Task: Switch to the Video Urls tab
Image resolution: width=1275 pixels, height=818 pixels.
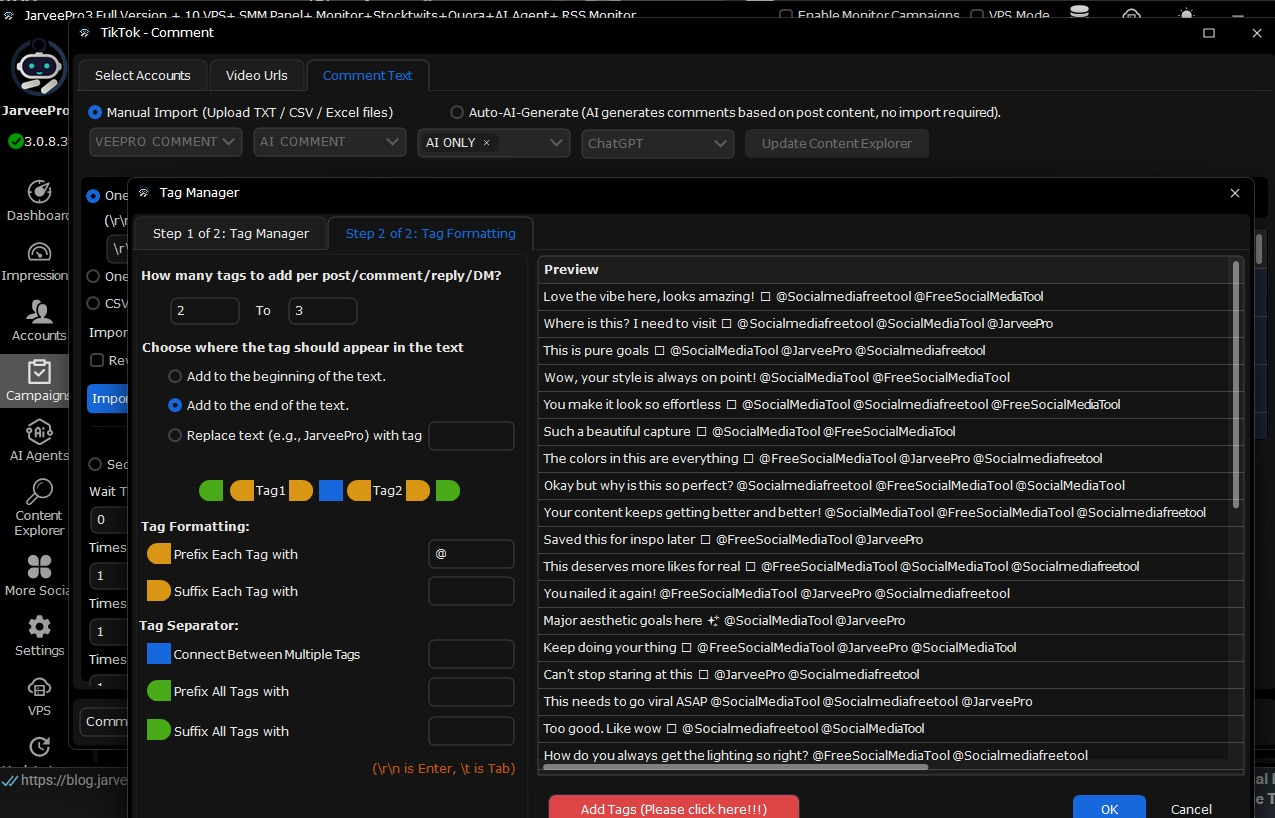Action: 256,76
